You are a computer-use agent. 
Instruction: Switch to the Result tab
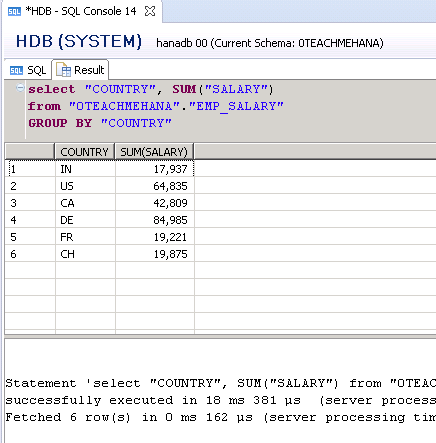(80, 70)
